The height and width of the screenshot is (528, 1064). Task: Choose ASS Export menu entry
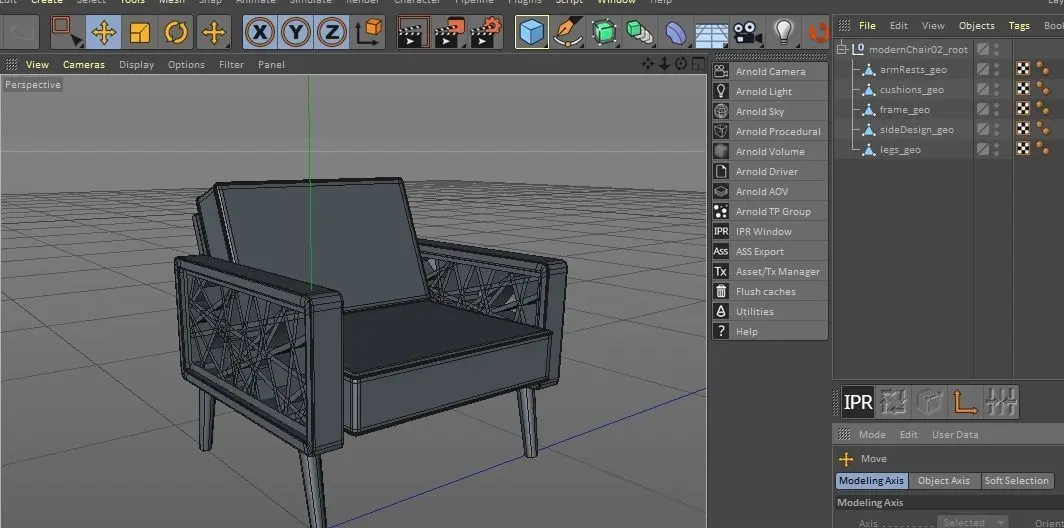tap(770, 252)
